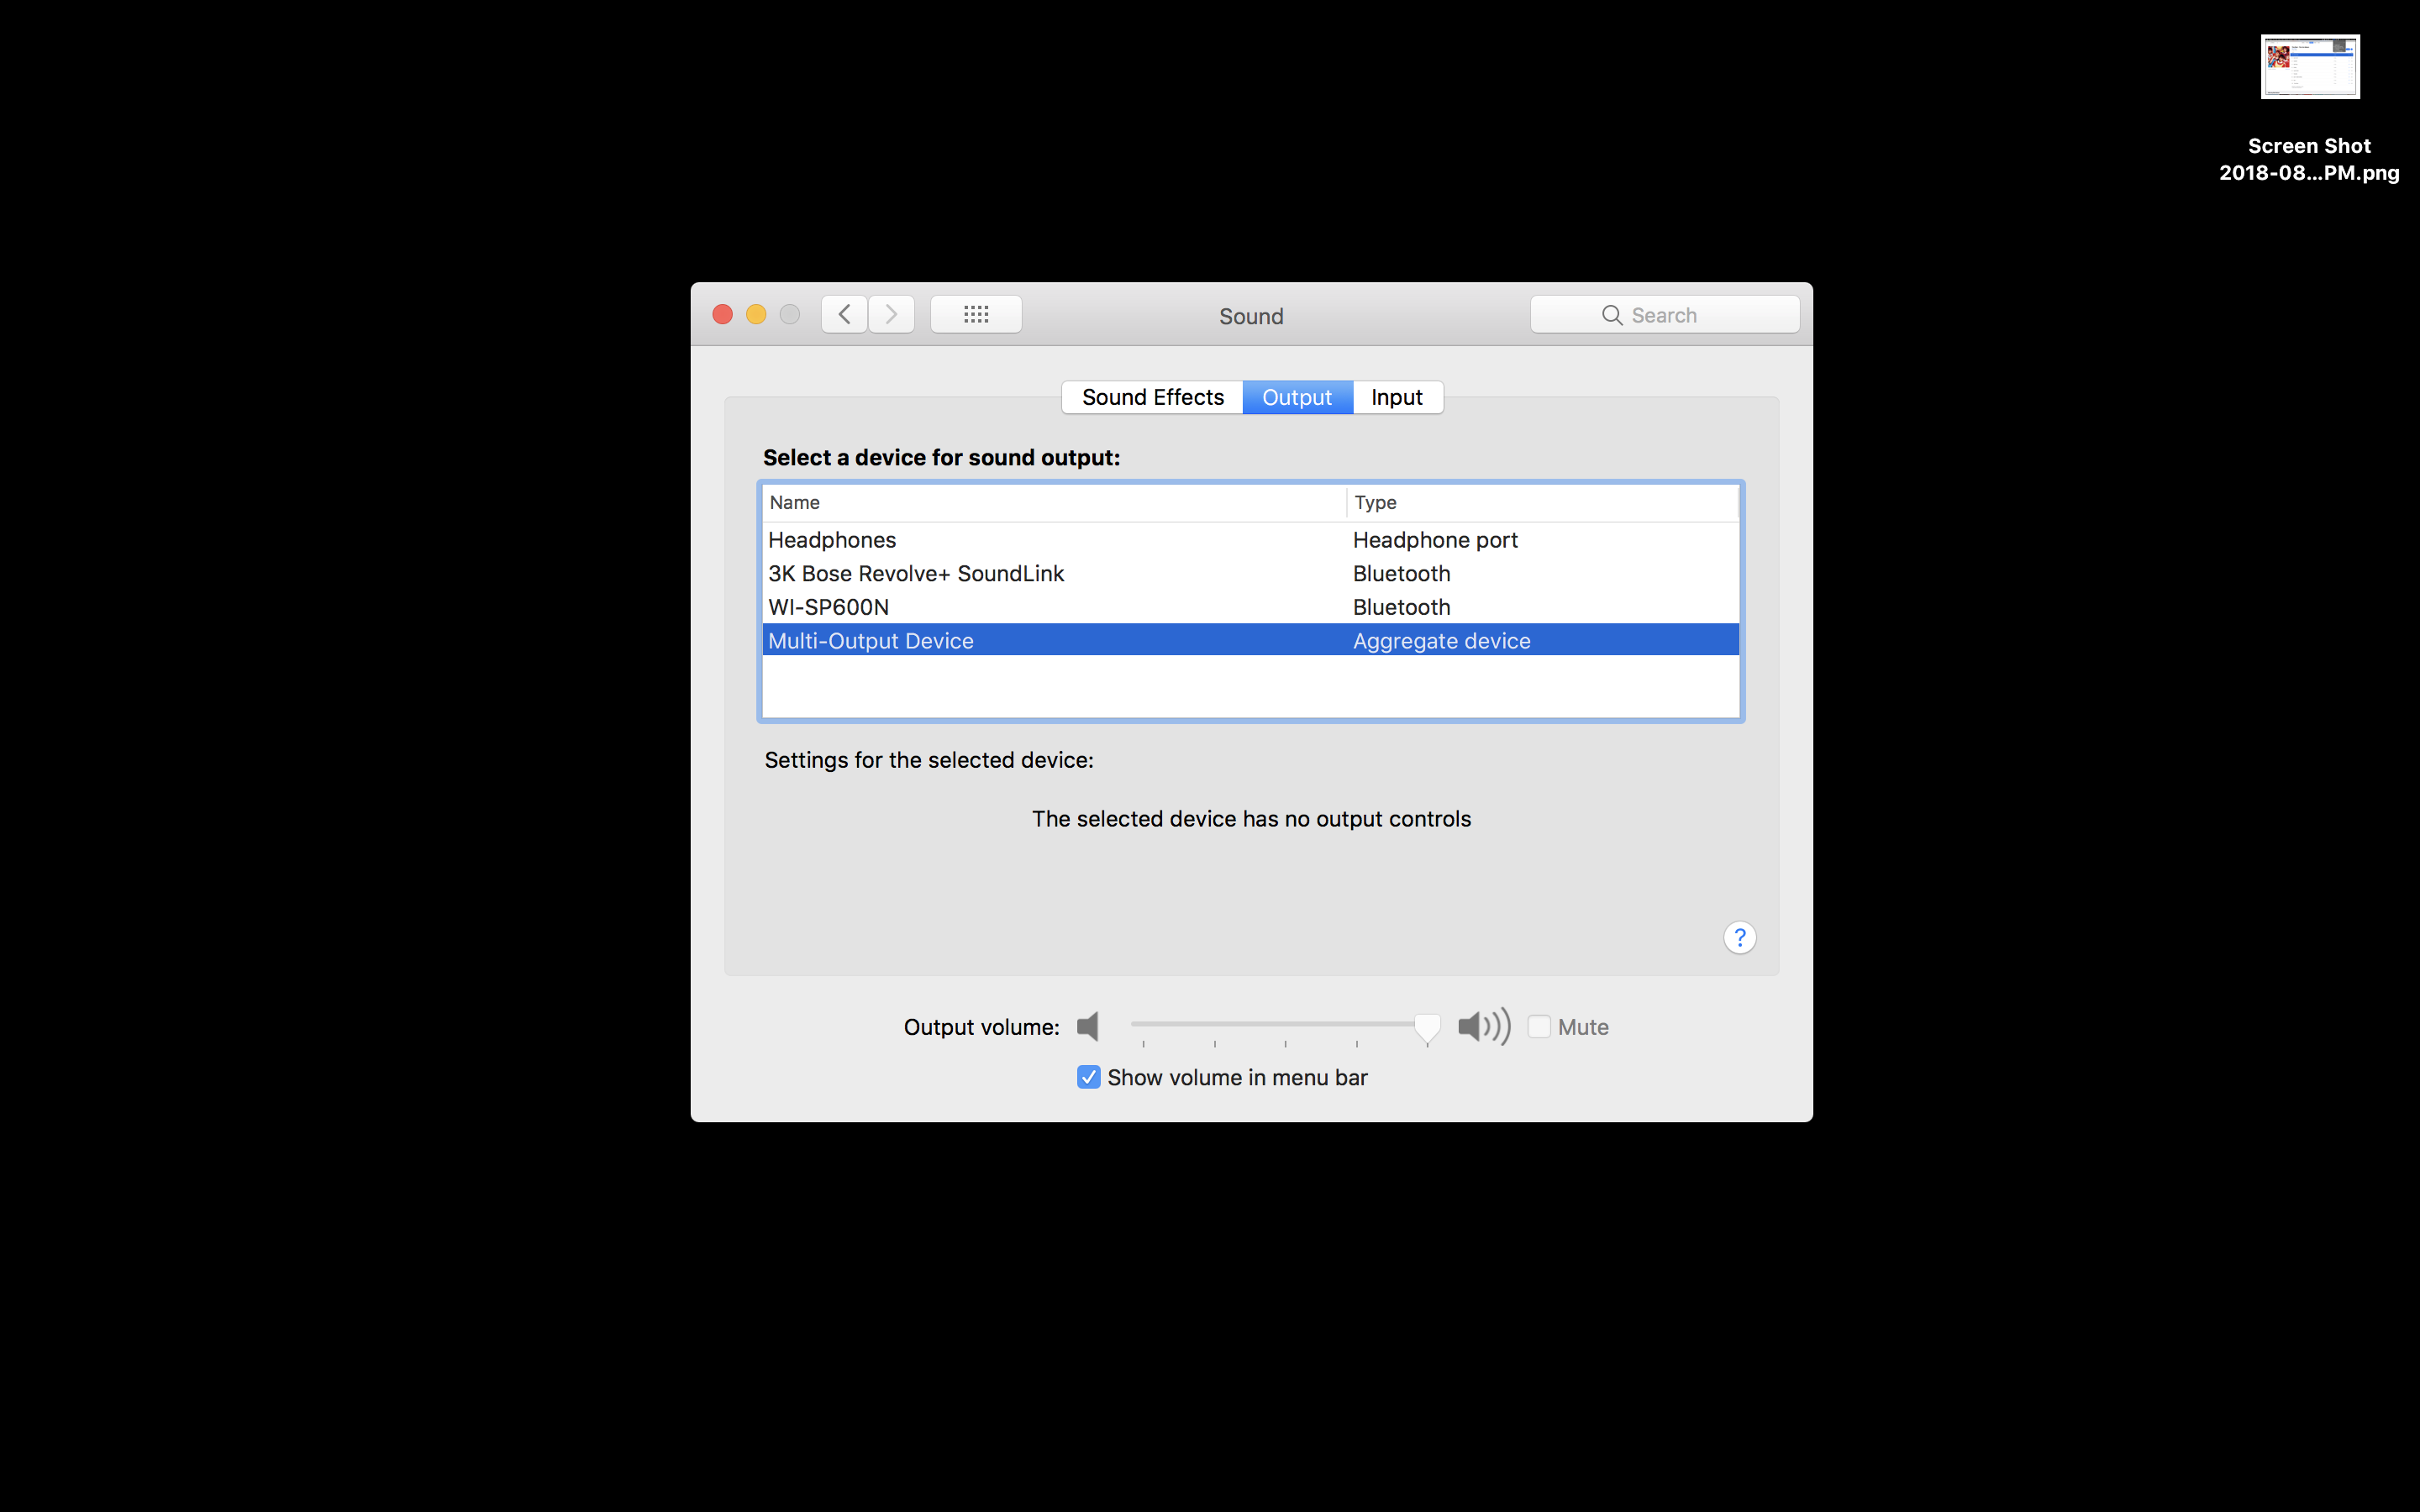Viewport: 2420px width, 1512px height.
Task: Click the Type column header
Action: [1543, 502]
